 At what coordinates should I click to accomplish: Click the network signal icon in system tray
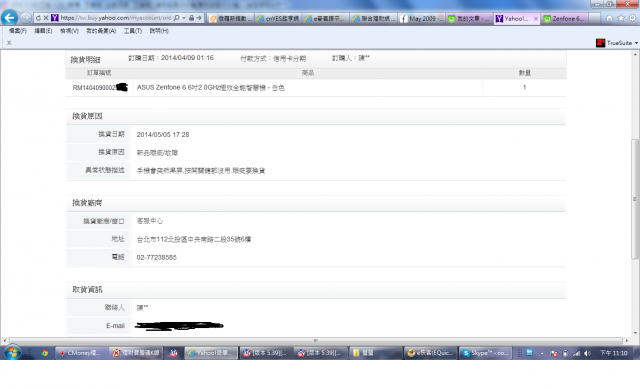(x=576, y=353)
